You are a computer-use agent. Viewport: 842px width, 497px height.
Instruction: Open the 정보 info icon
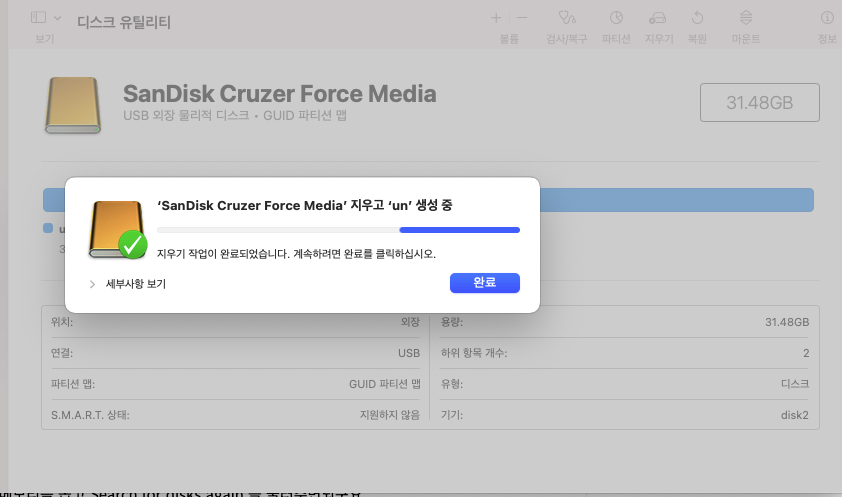point(827,18)
